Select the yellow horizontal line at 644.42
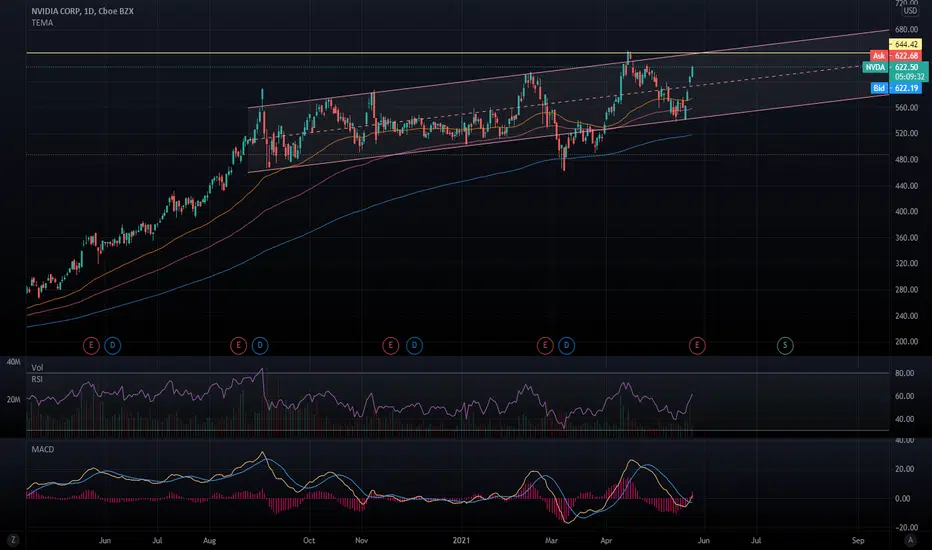This screenshot has width=932, height=550. tap(458, 53)
